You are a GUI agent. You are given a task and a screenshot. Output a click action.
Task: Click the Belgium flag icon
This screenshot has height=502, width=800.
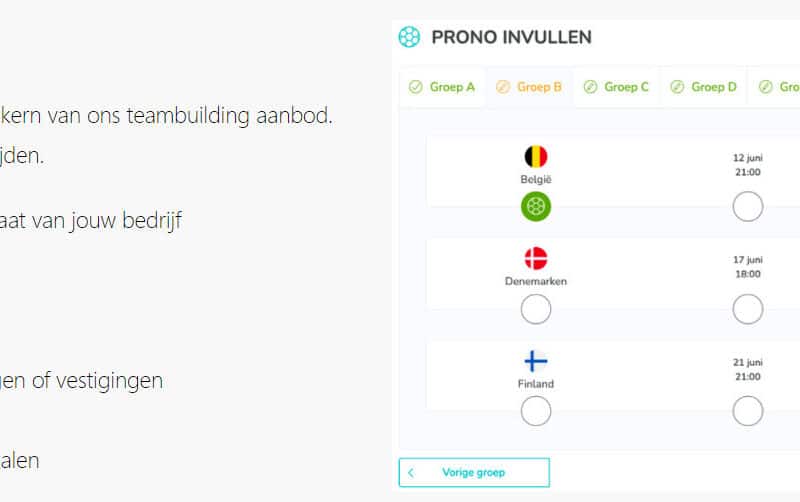pyautogui.click(x=536, y=156)
